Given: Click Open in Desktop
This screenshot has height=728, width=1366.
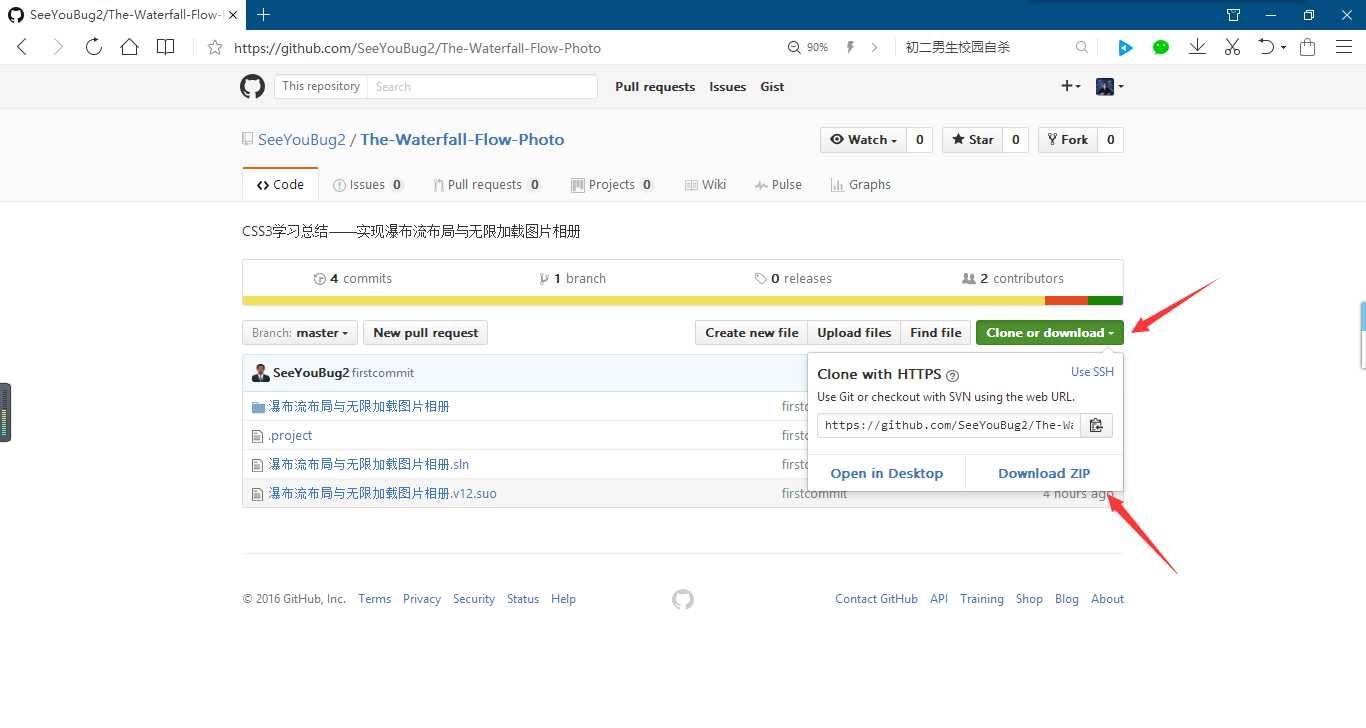Looking at the screenshot, I should coord(887,474).
